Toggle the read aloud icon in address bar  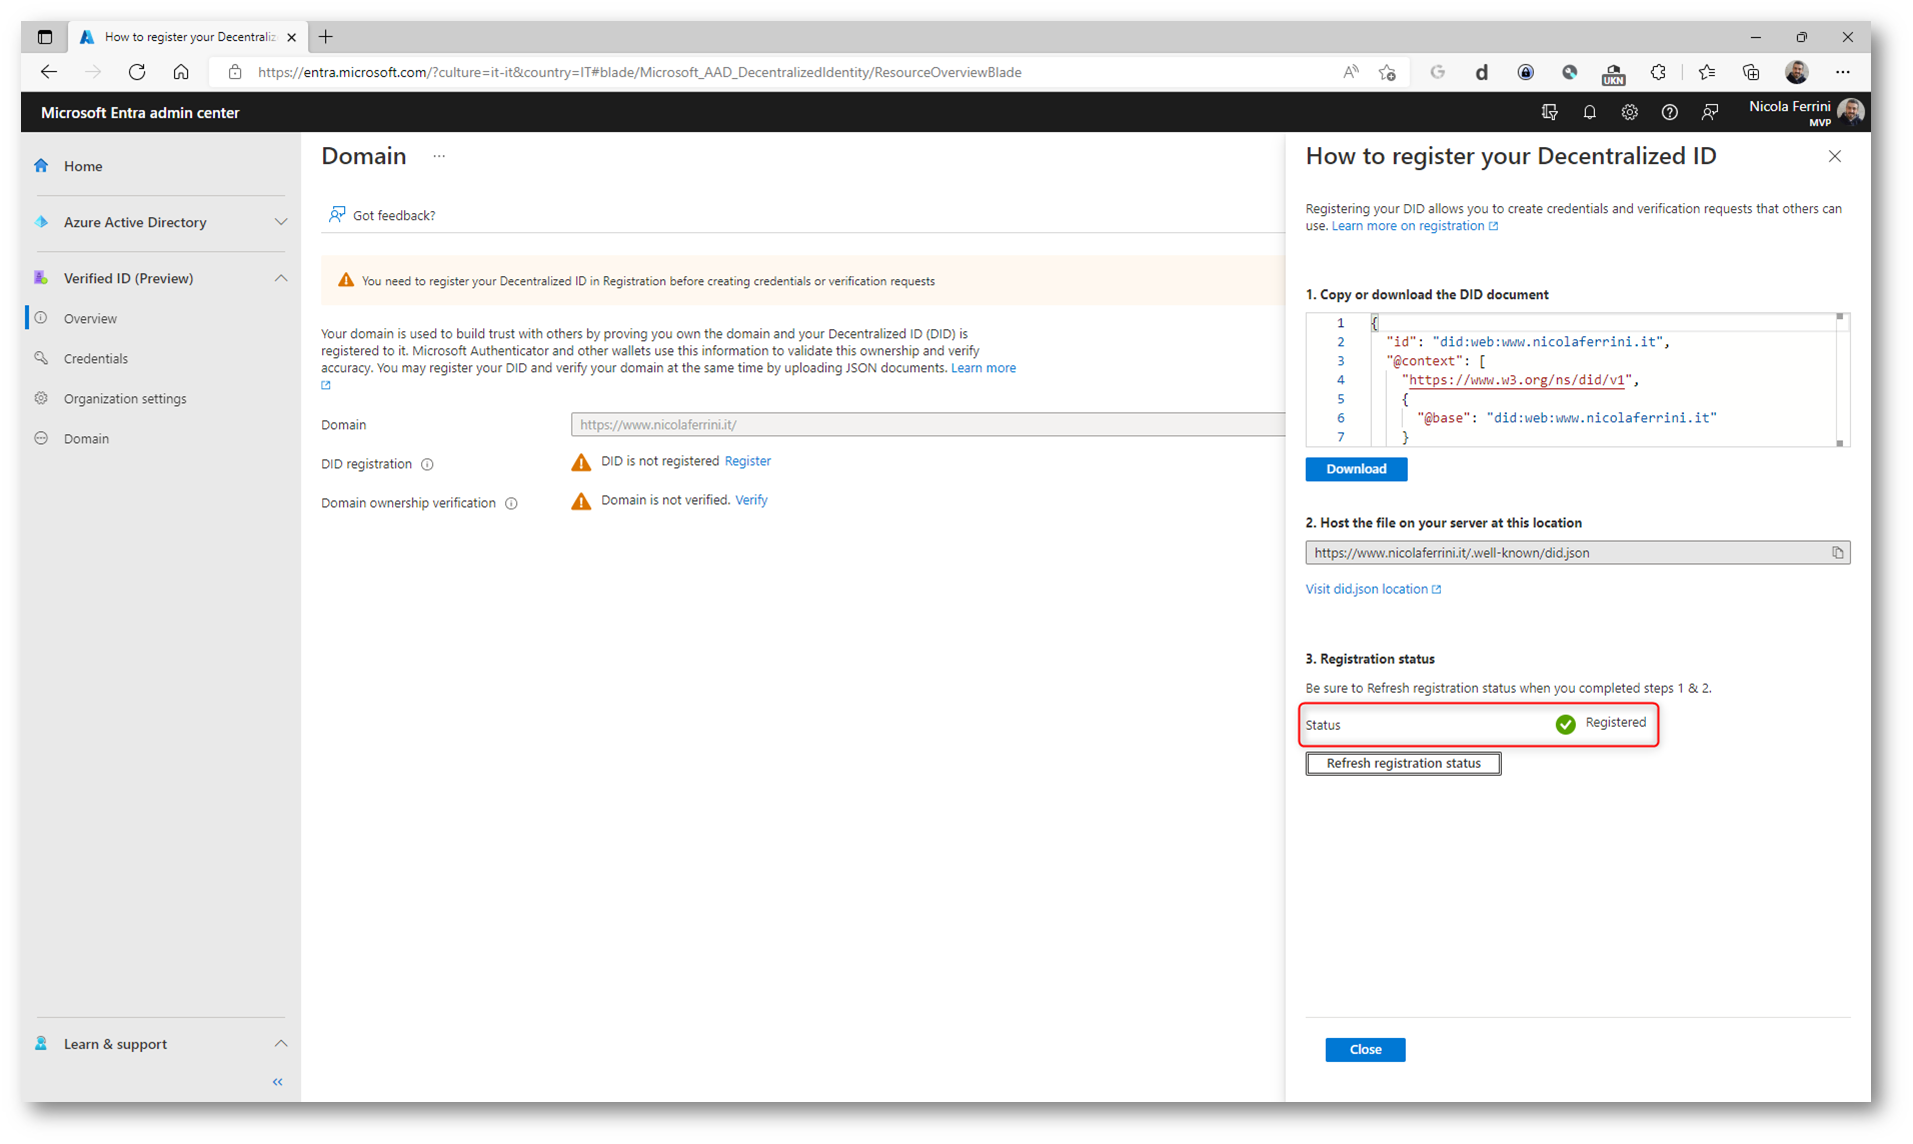pos(1351,72)
